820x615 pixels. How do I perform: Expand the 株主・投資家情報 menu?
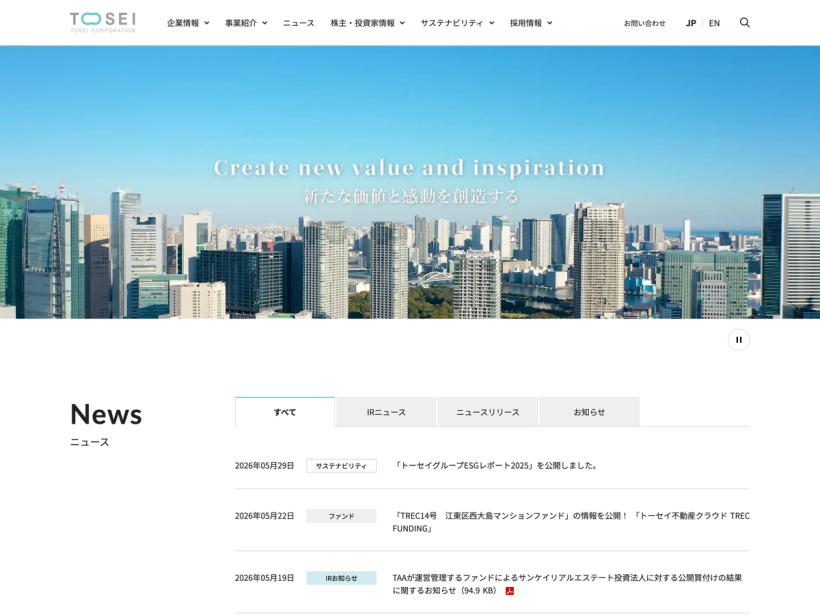[368, 23]
